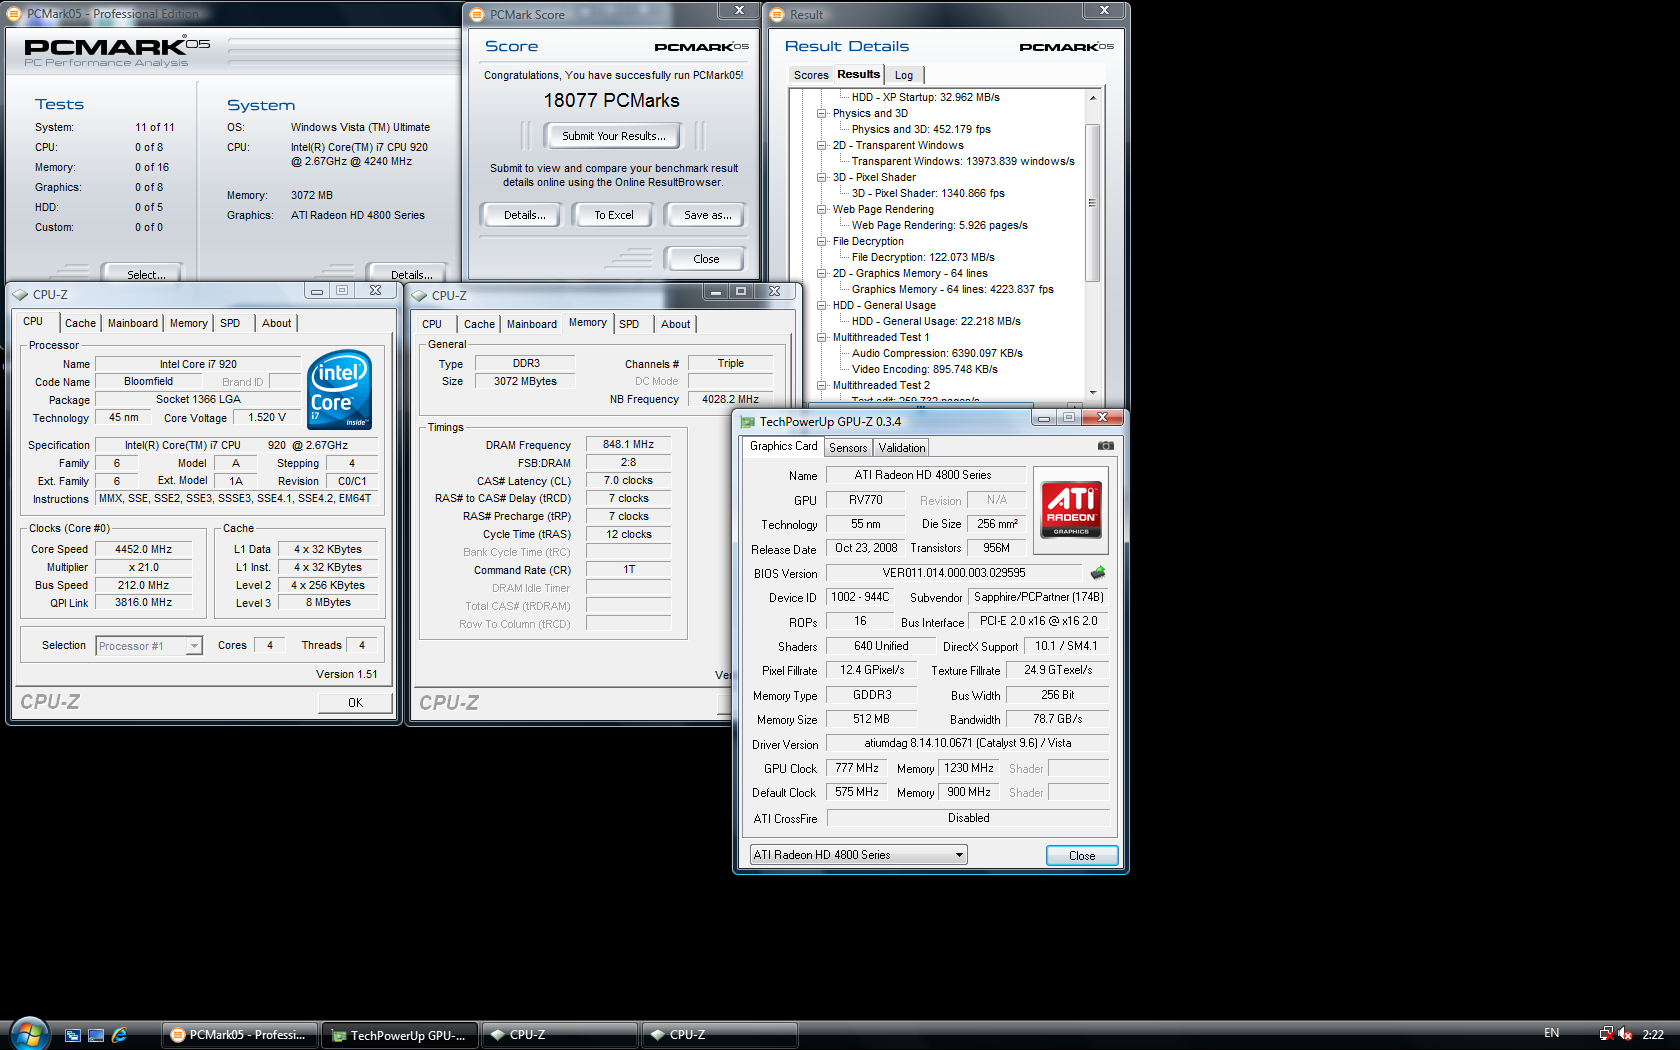The image size is (1680, 1050).
Task: Click the PCMark Score window title icon
Action: click(477, 15)
